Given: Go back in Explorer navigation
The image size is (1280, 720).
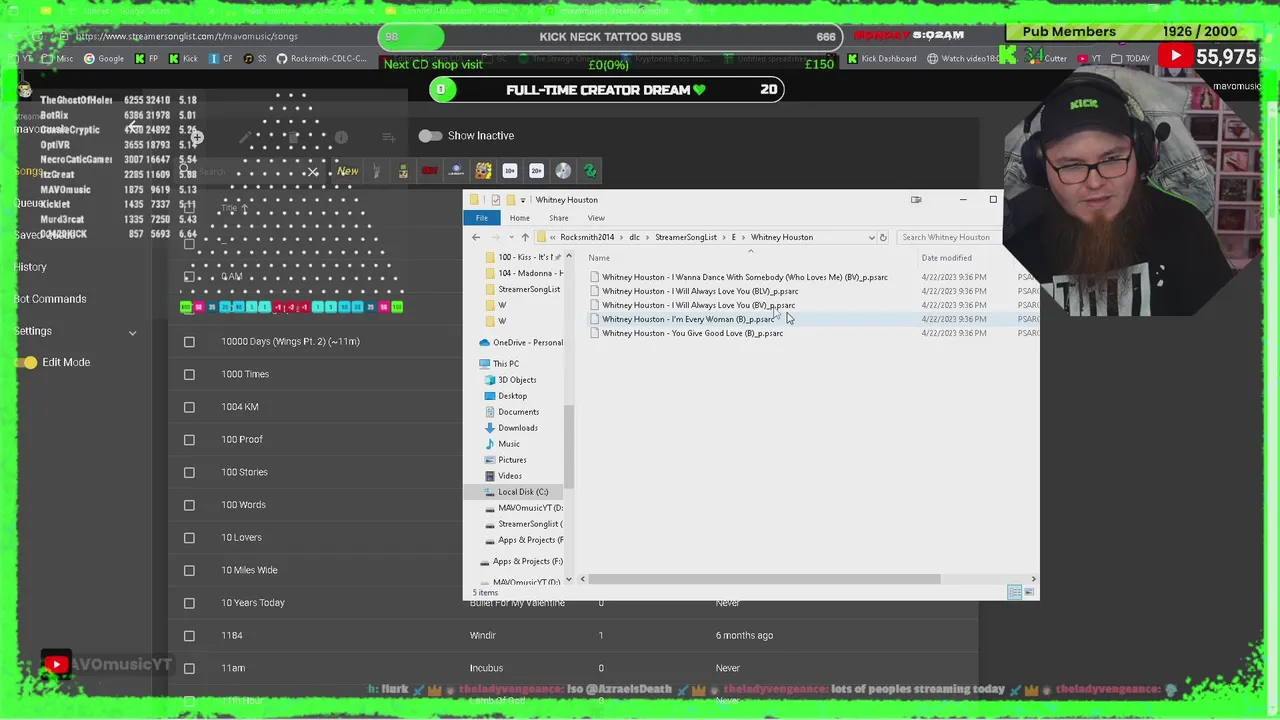Looking at the screenshot, I should coord(476,237).
